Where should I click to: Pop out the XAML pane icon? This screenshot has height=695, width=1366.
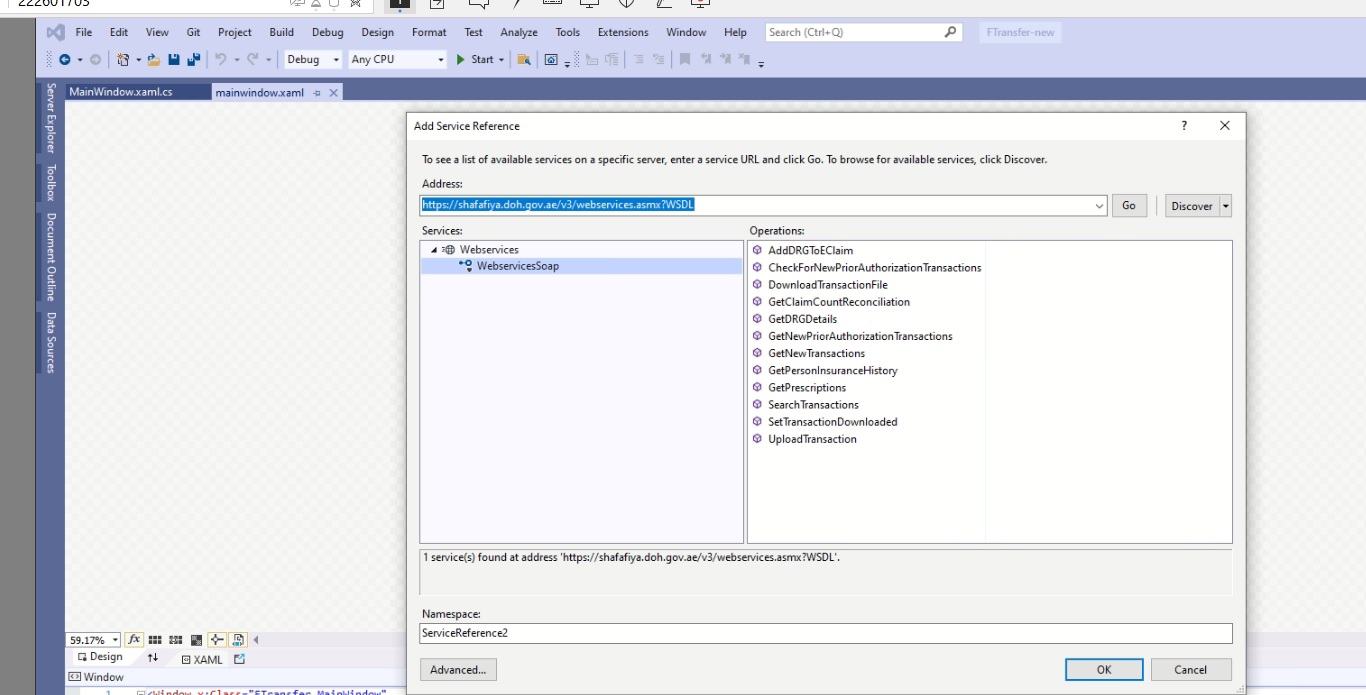pos(239,659)
